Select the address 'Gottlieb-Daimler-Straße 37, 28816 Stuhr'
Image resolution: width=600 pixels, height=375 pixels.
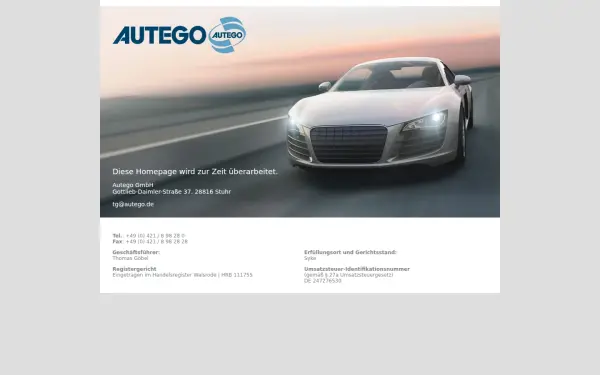point(172,192)
